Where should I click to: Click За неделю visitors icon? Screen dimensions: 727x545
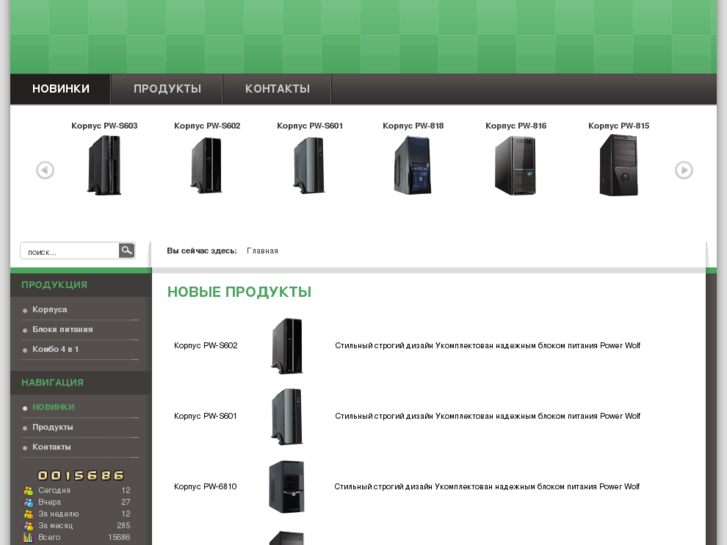(28, 514)
